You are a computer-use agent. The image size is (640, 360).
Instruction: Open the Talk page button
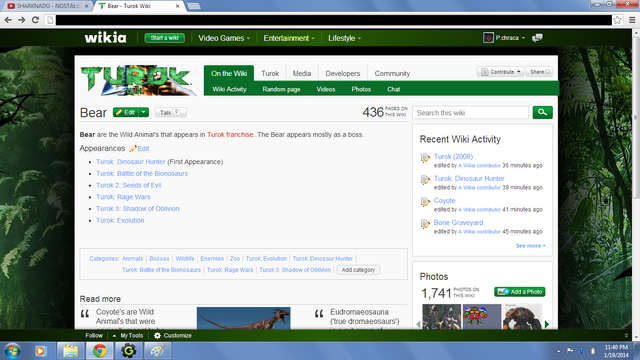171,112
